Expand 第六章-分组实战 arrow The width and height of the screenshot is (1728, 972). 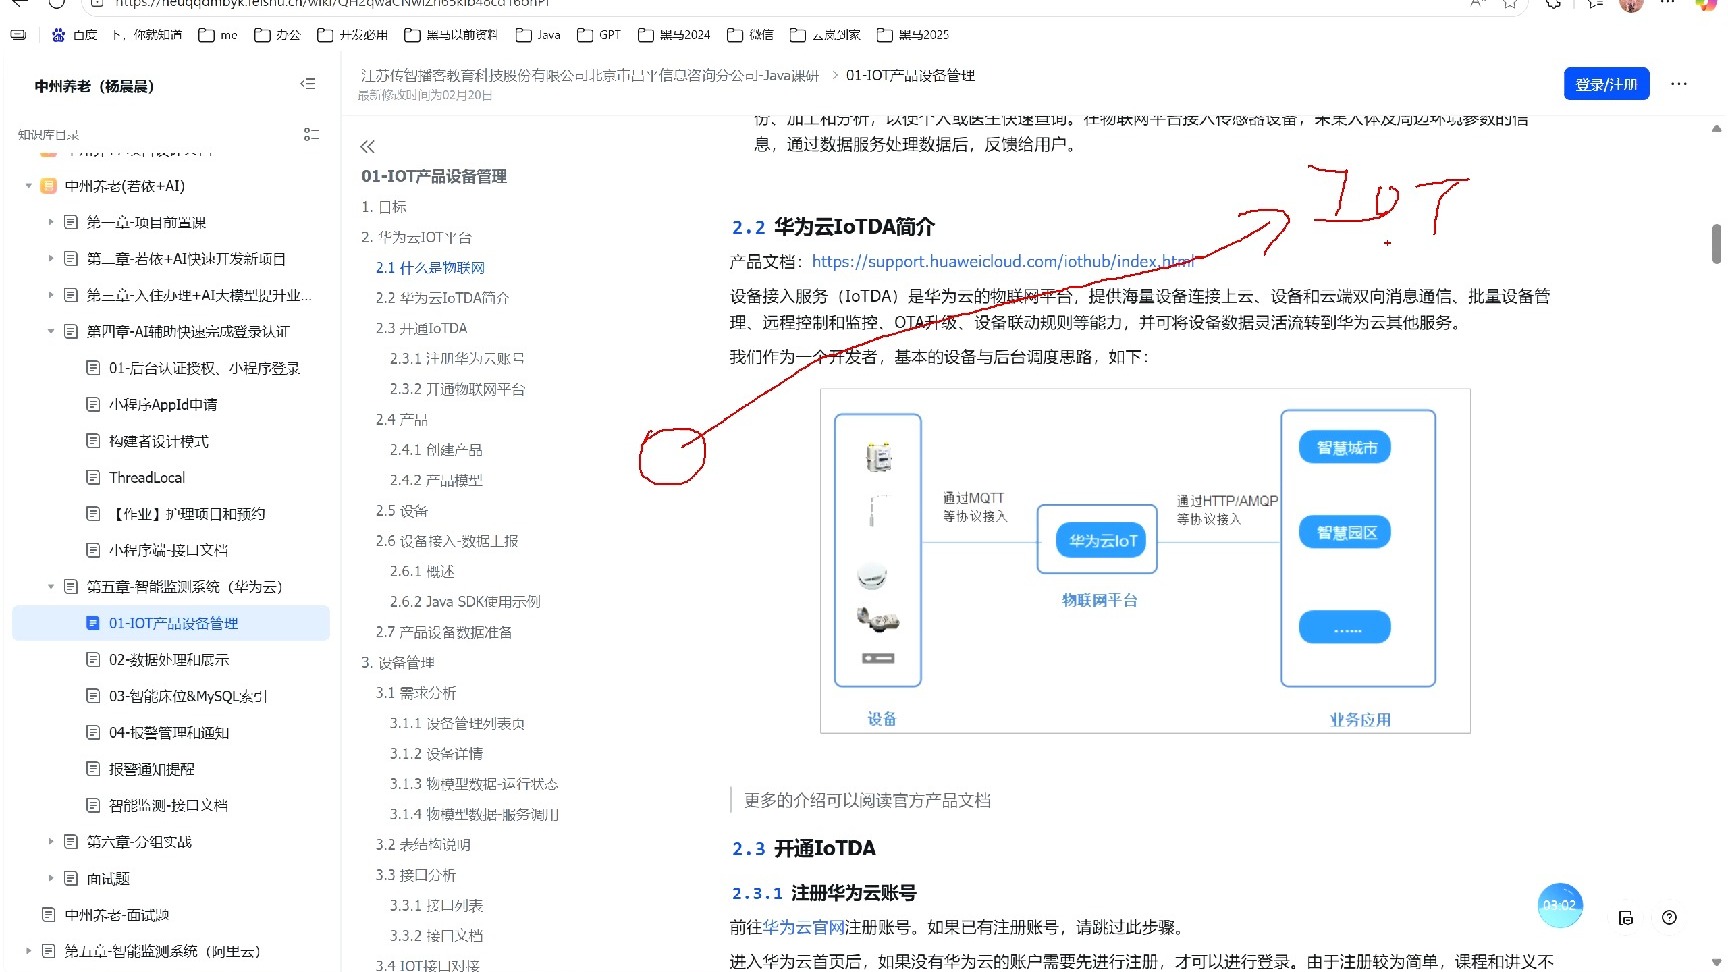50,842
